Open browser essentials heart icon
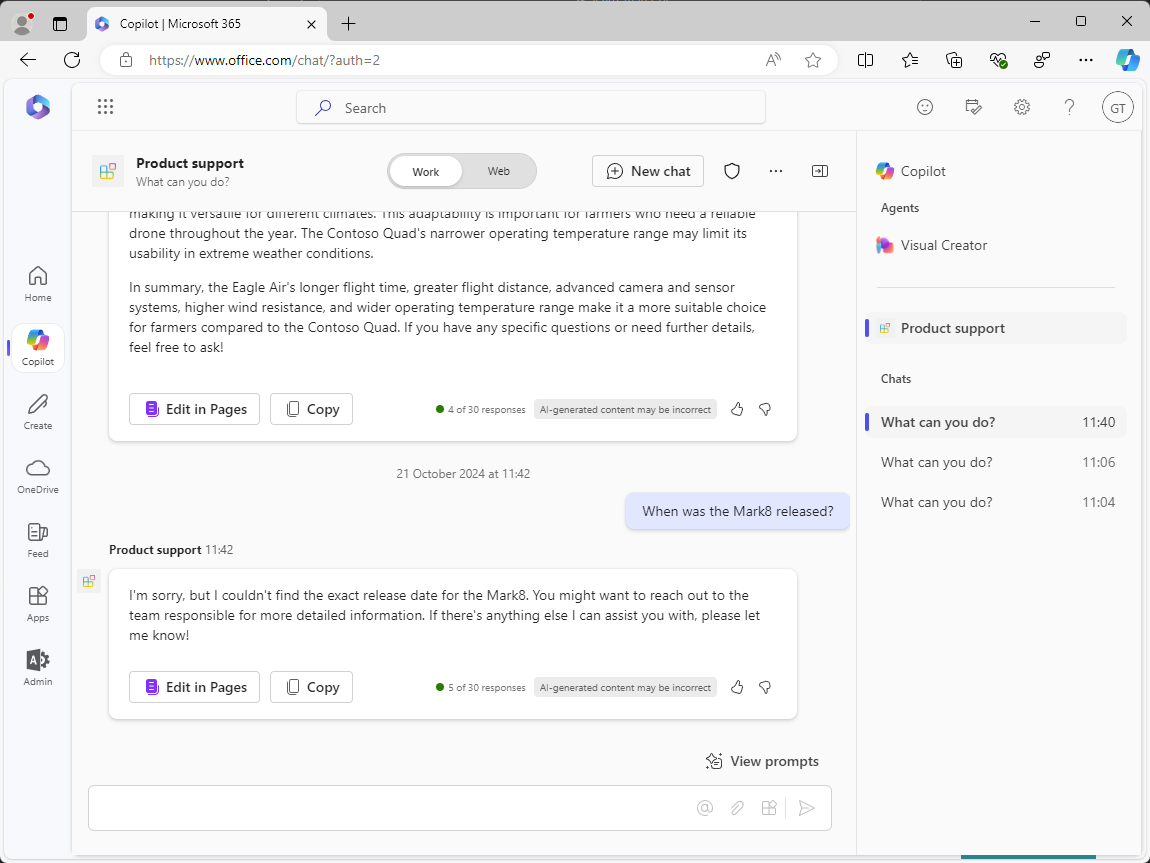The image size is (1150, 863). click(997, 60)
